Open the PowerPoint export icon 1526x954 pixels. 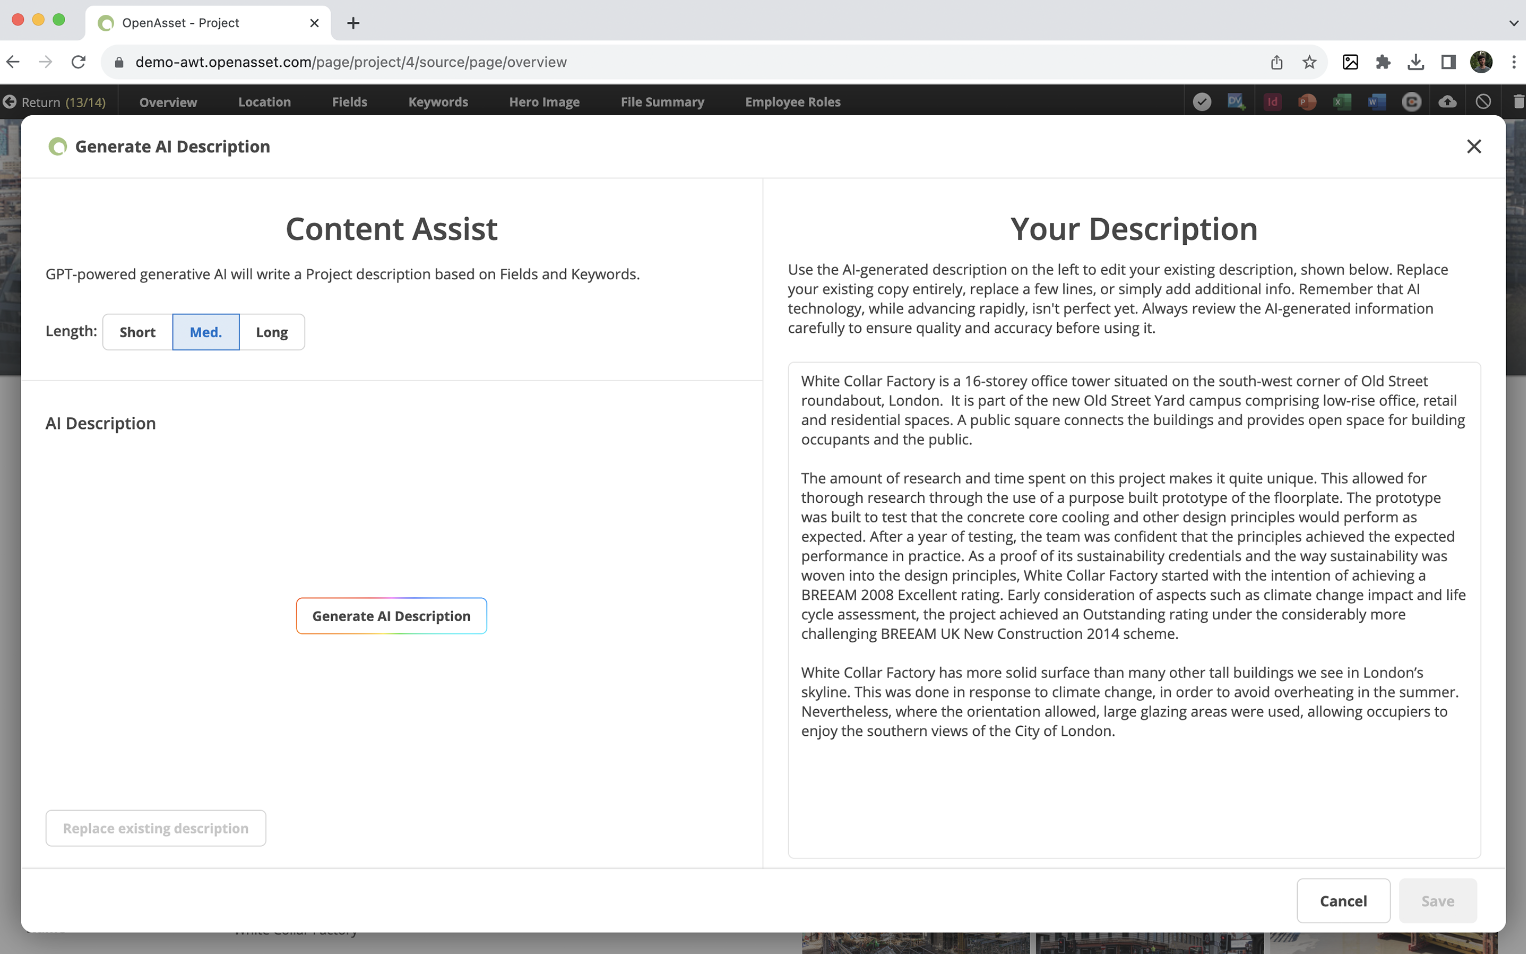click(1307, 101)
